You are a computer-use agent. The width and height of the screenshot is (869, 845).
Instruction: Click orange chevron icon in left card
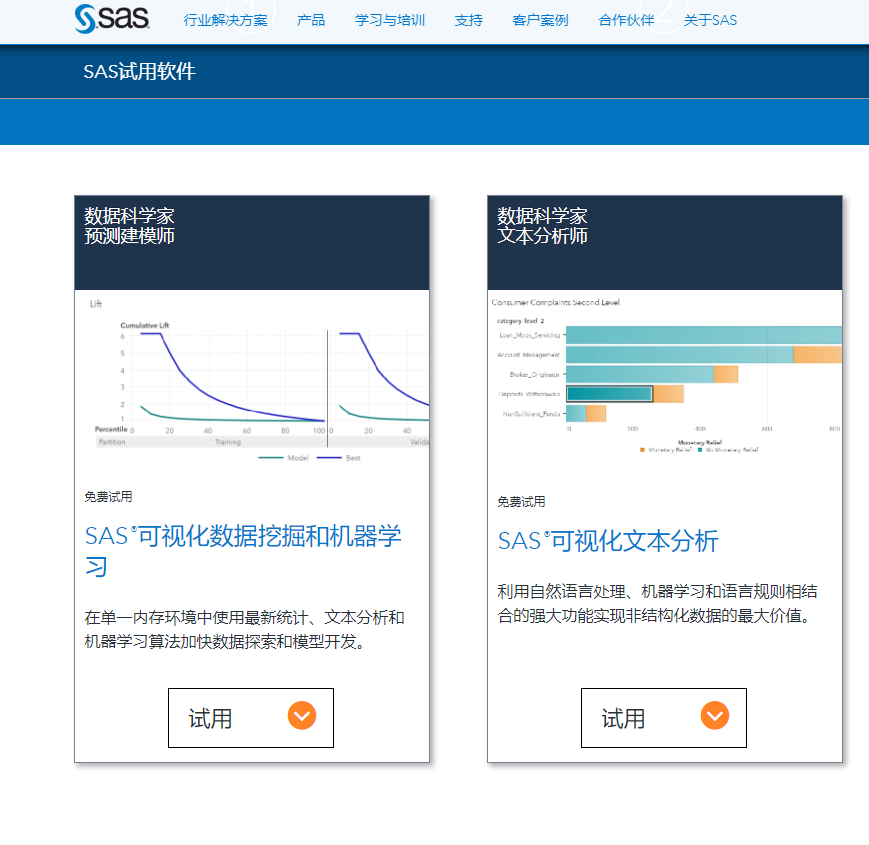302,716
